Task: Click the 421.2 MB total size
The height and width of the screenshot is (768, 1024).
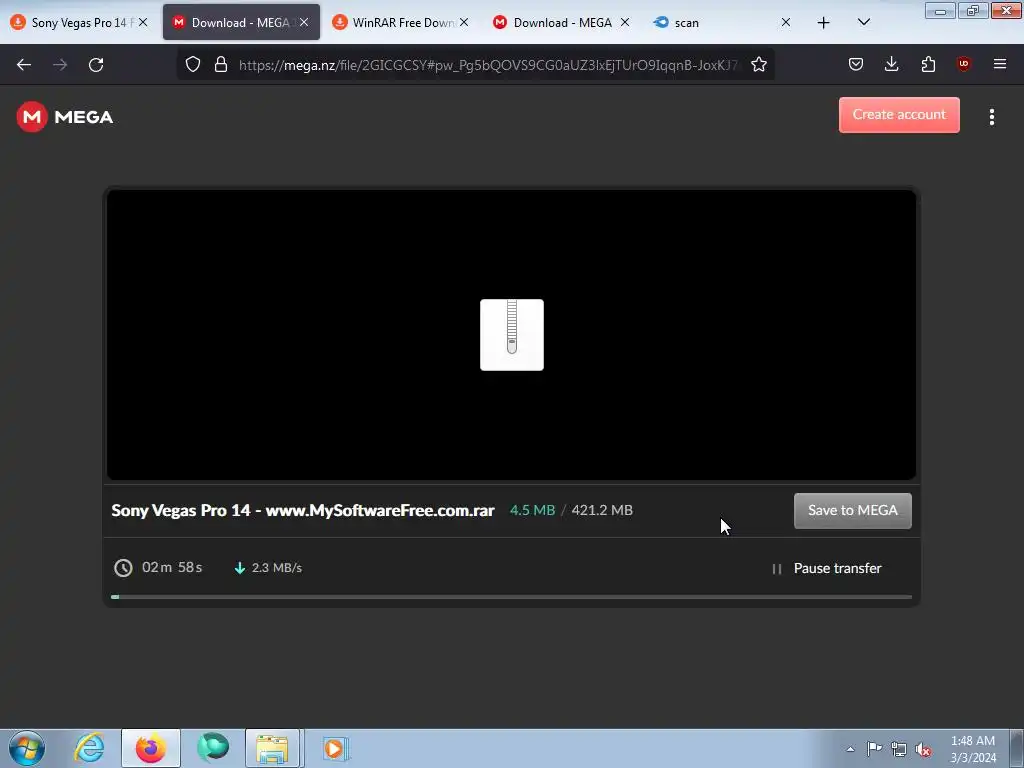Action: (x=602, y=510)
